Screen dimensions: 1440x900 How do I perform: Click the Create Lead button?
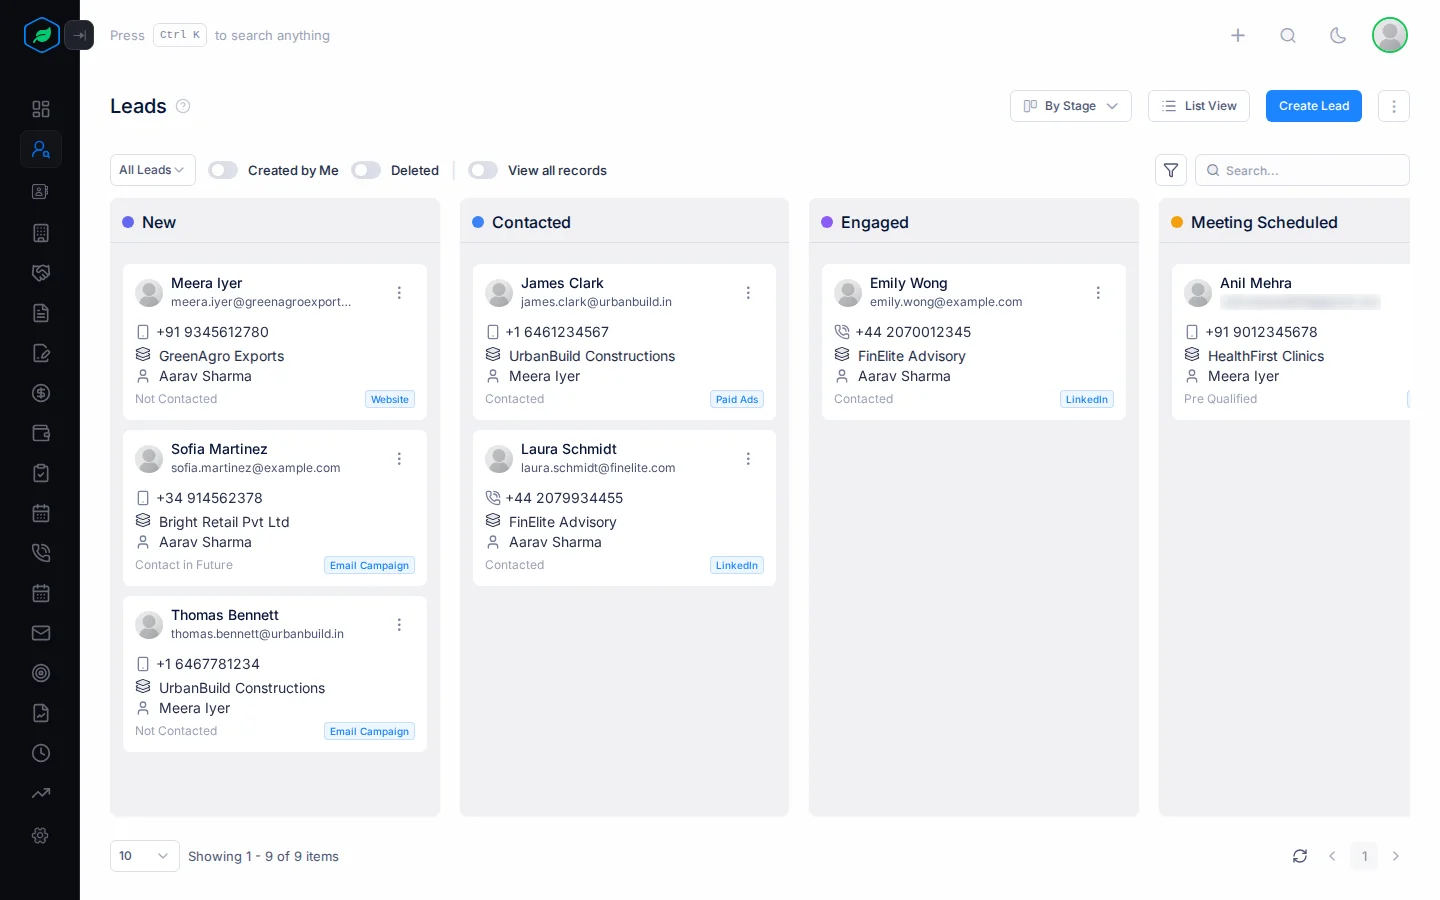pos(1314,106)
